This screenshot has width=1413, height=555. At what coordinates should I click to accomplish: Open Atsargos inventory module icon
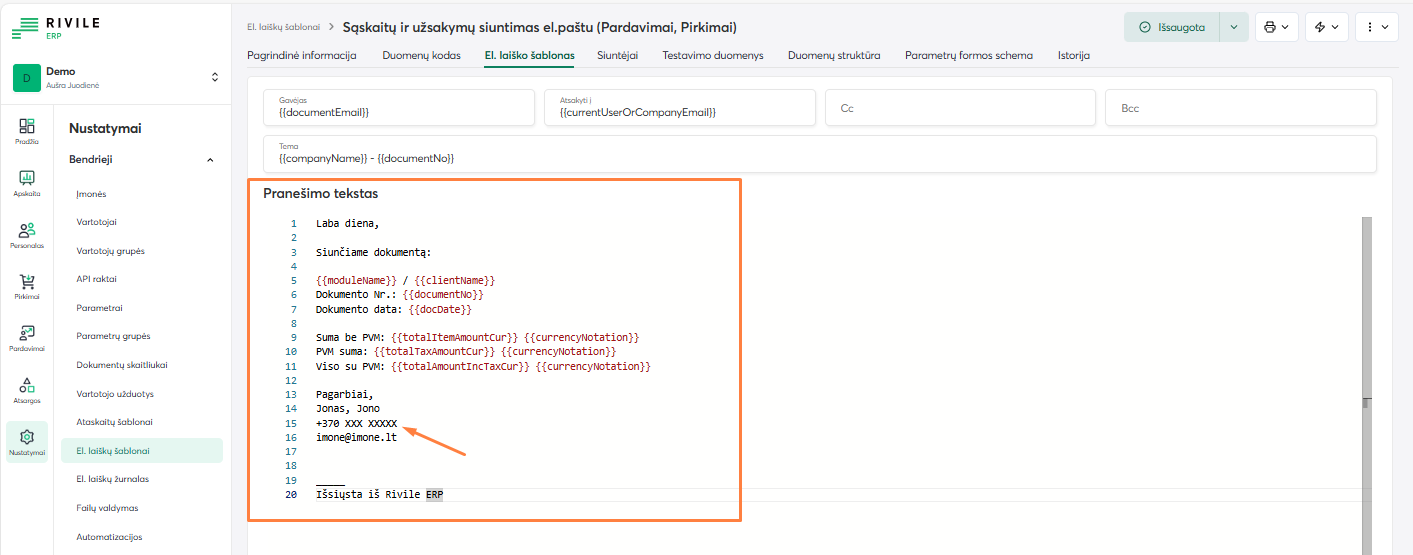coord(27,387)
